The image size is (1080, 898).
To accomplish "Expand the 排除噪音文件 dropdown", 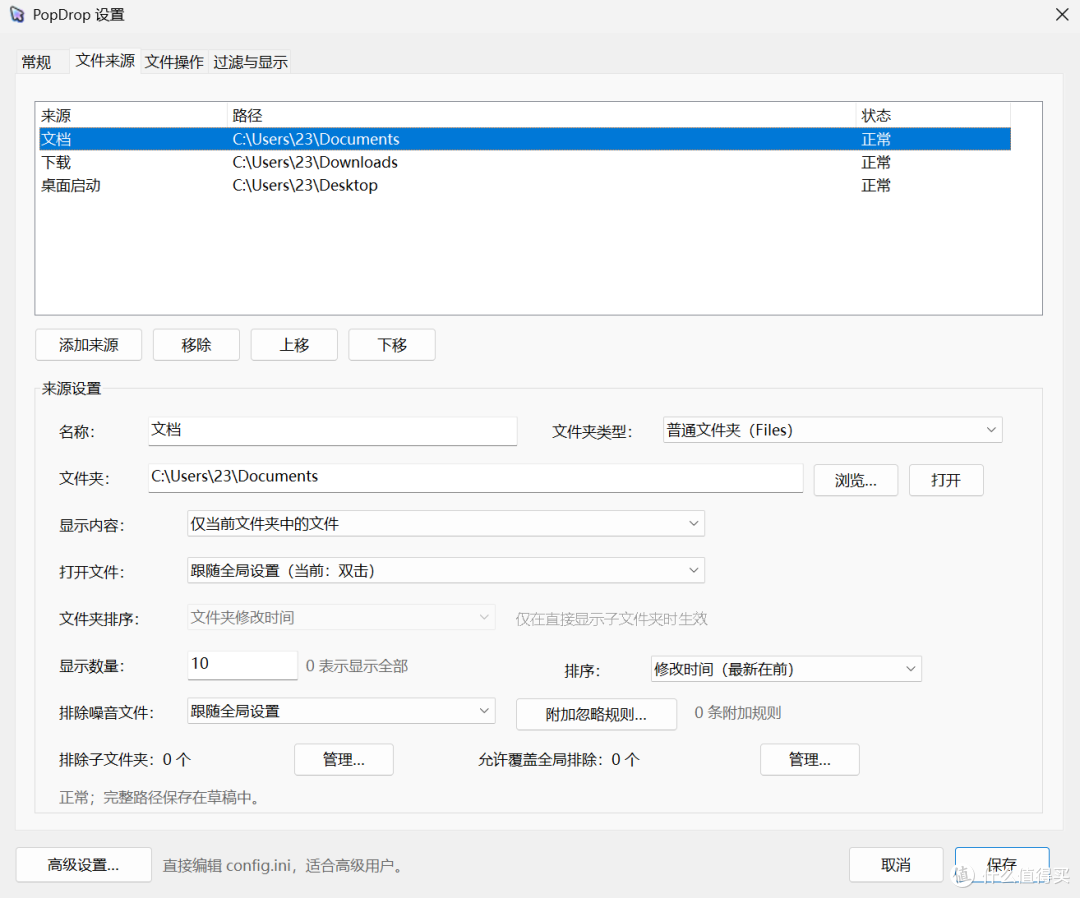I will pyautogui.click(x=341, y=711).
